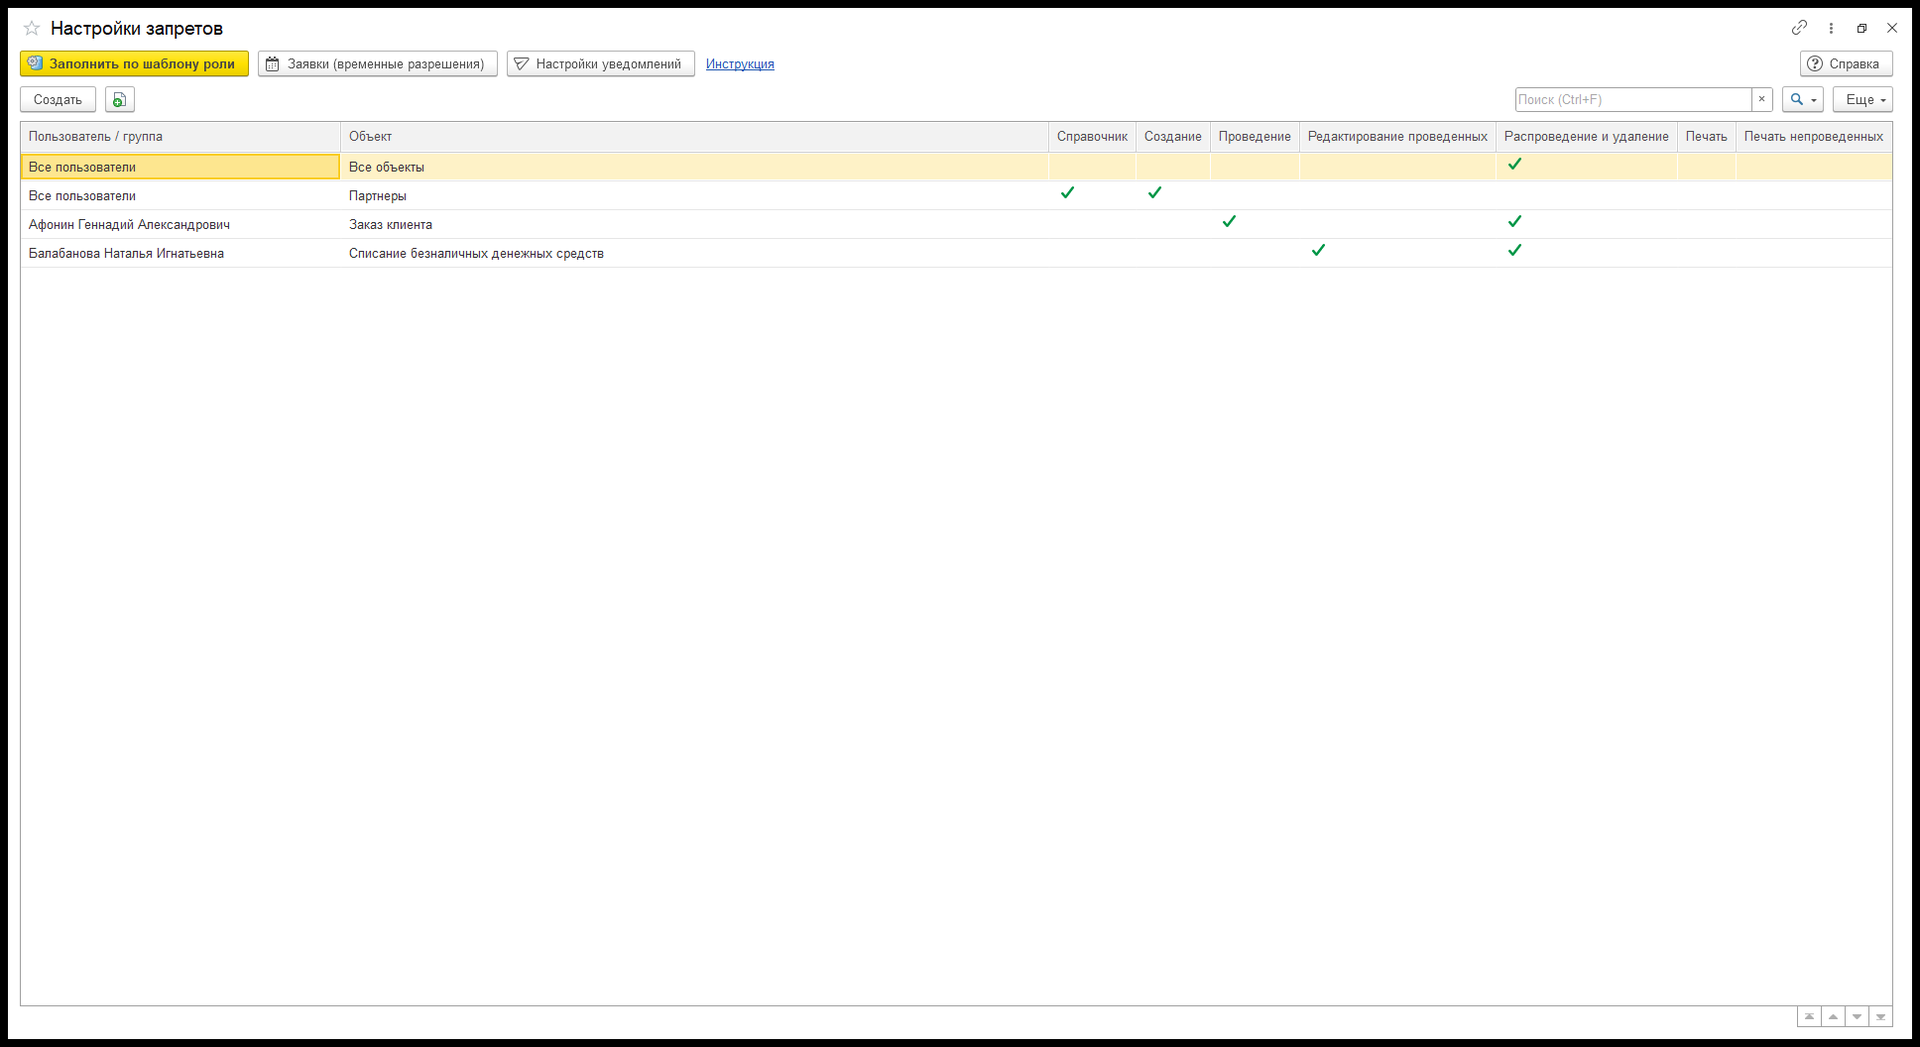The image size is (1920, 1047).
Task: Restore the window with the restore icon
Action: tap(1862, 28)
